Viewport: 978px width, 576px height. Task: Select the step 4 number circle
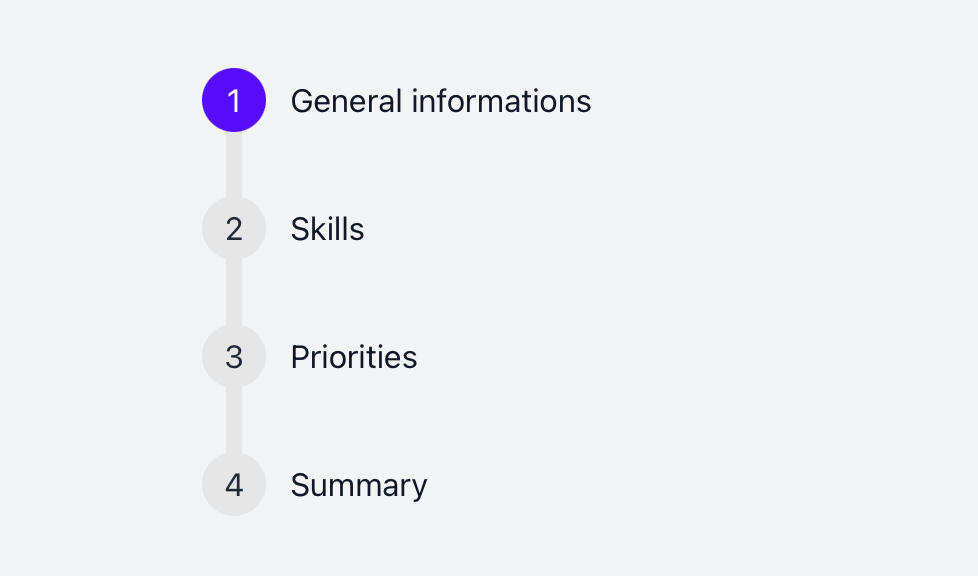coord(234,485)
